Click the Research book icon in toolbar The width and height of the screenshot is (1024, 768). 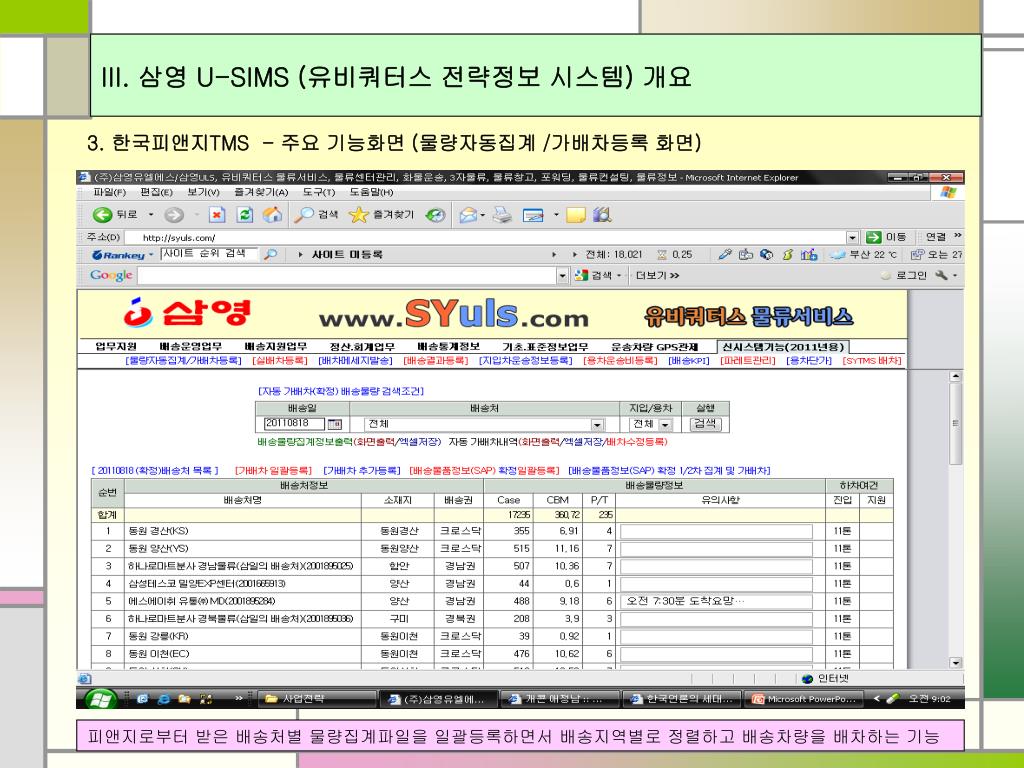click(602, 215)
